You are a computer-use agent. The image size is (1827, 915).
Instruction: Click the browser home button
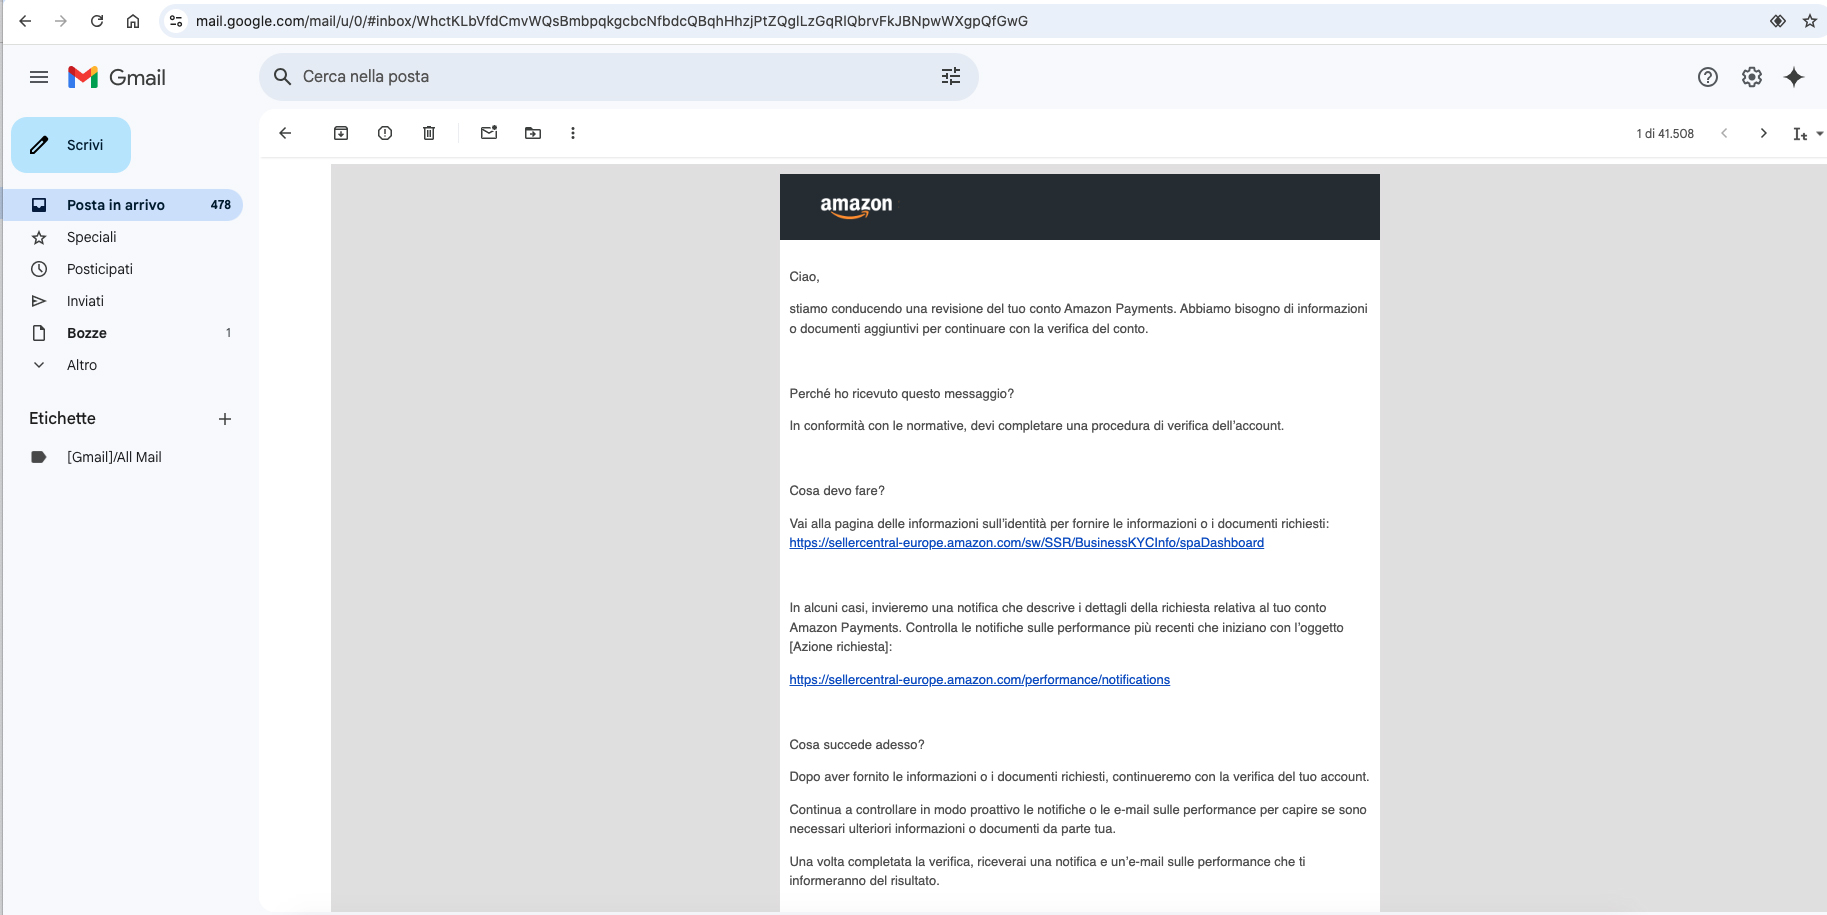(x=133, y=21)
